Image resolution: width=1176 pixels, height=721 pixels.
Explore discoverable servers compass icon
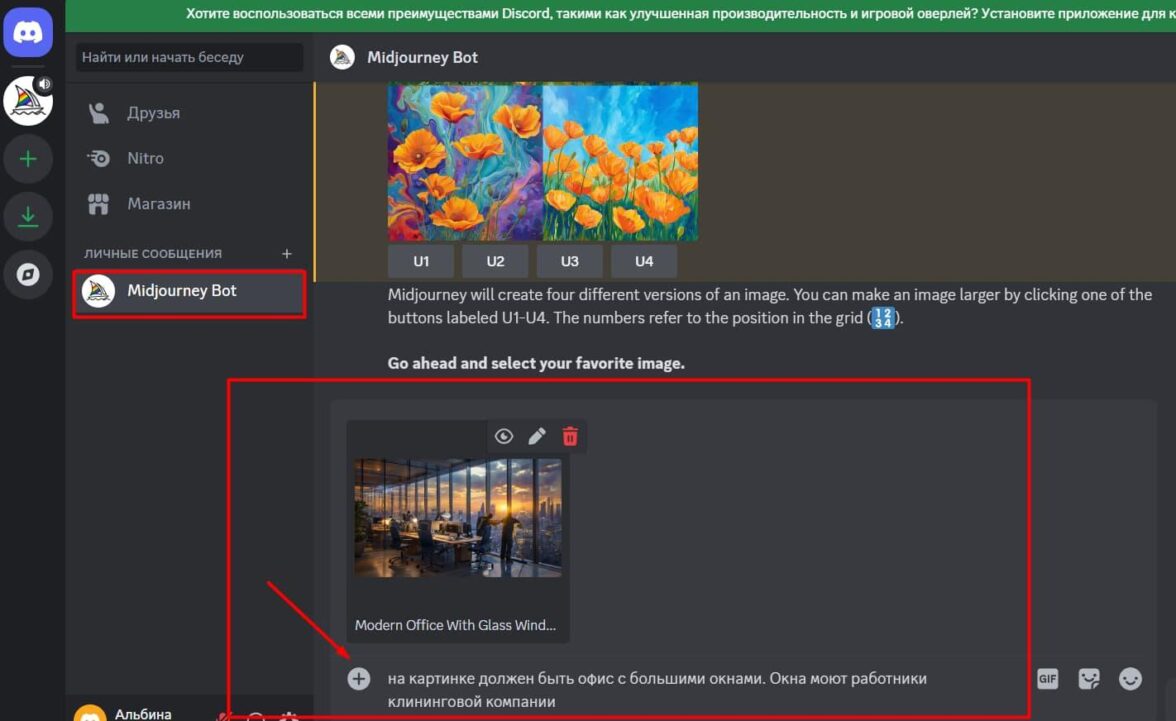[28, 275]
